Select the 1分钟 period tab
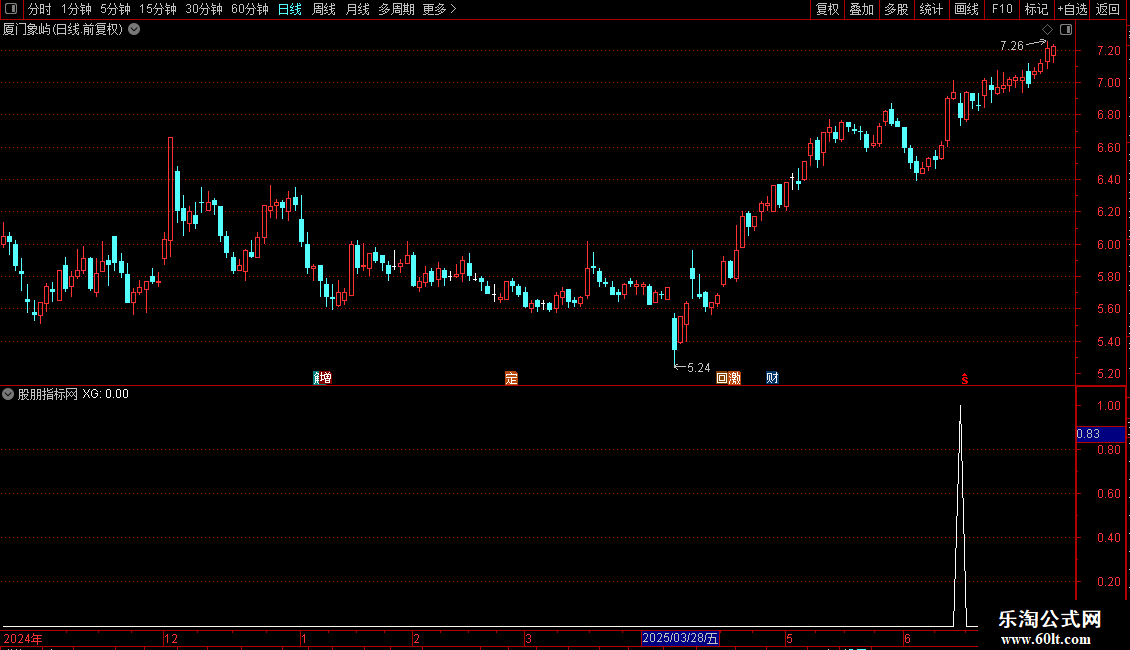 click(x=76, y=9)
